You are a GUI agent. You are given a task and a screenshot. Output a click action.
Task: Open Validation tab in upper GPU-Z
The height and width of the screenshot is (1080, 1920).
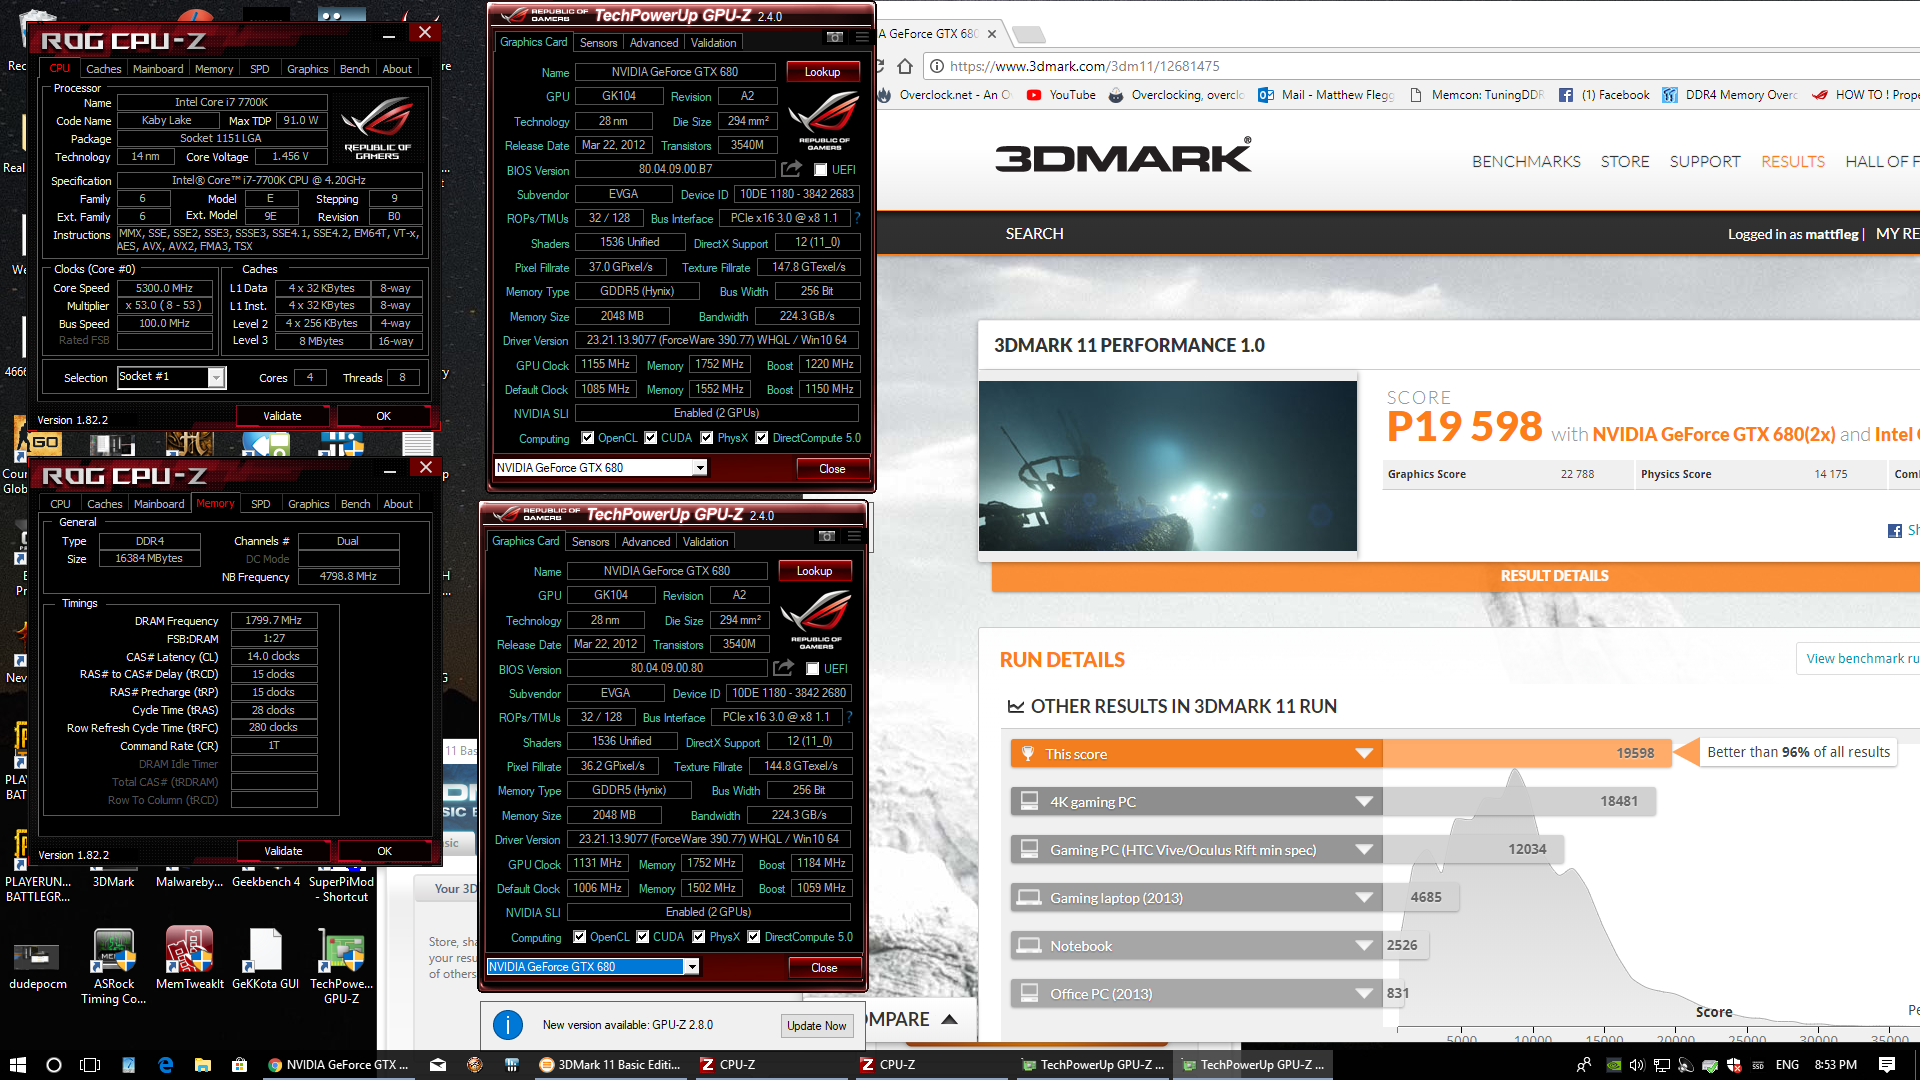click(x=713, y=42)
